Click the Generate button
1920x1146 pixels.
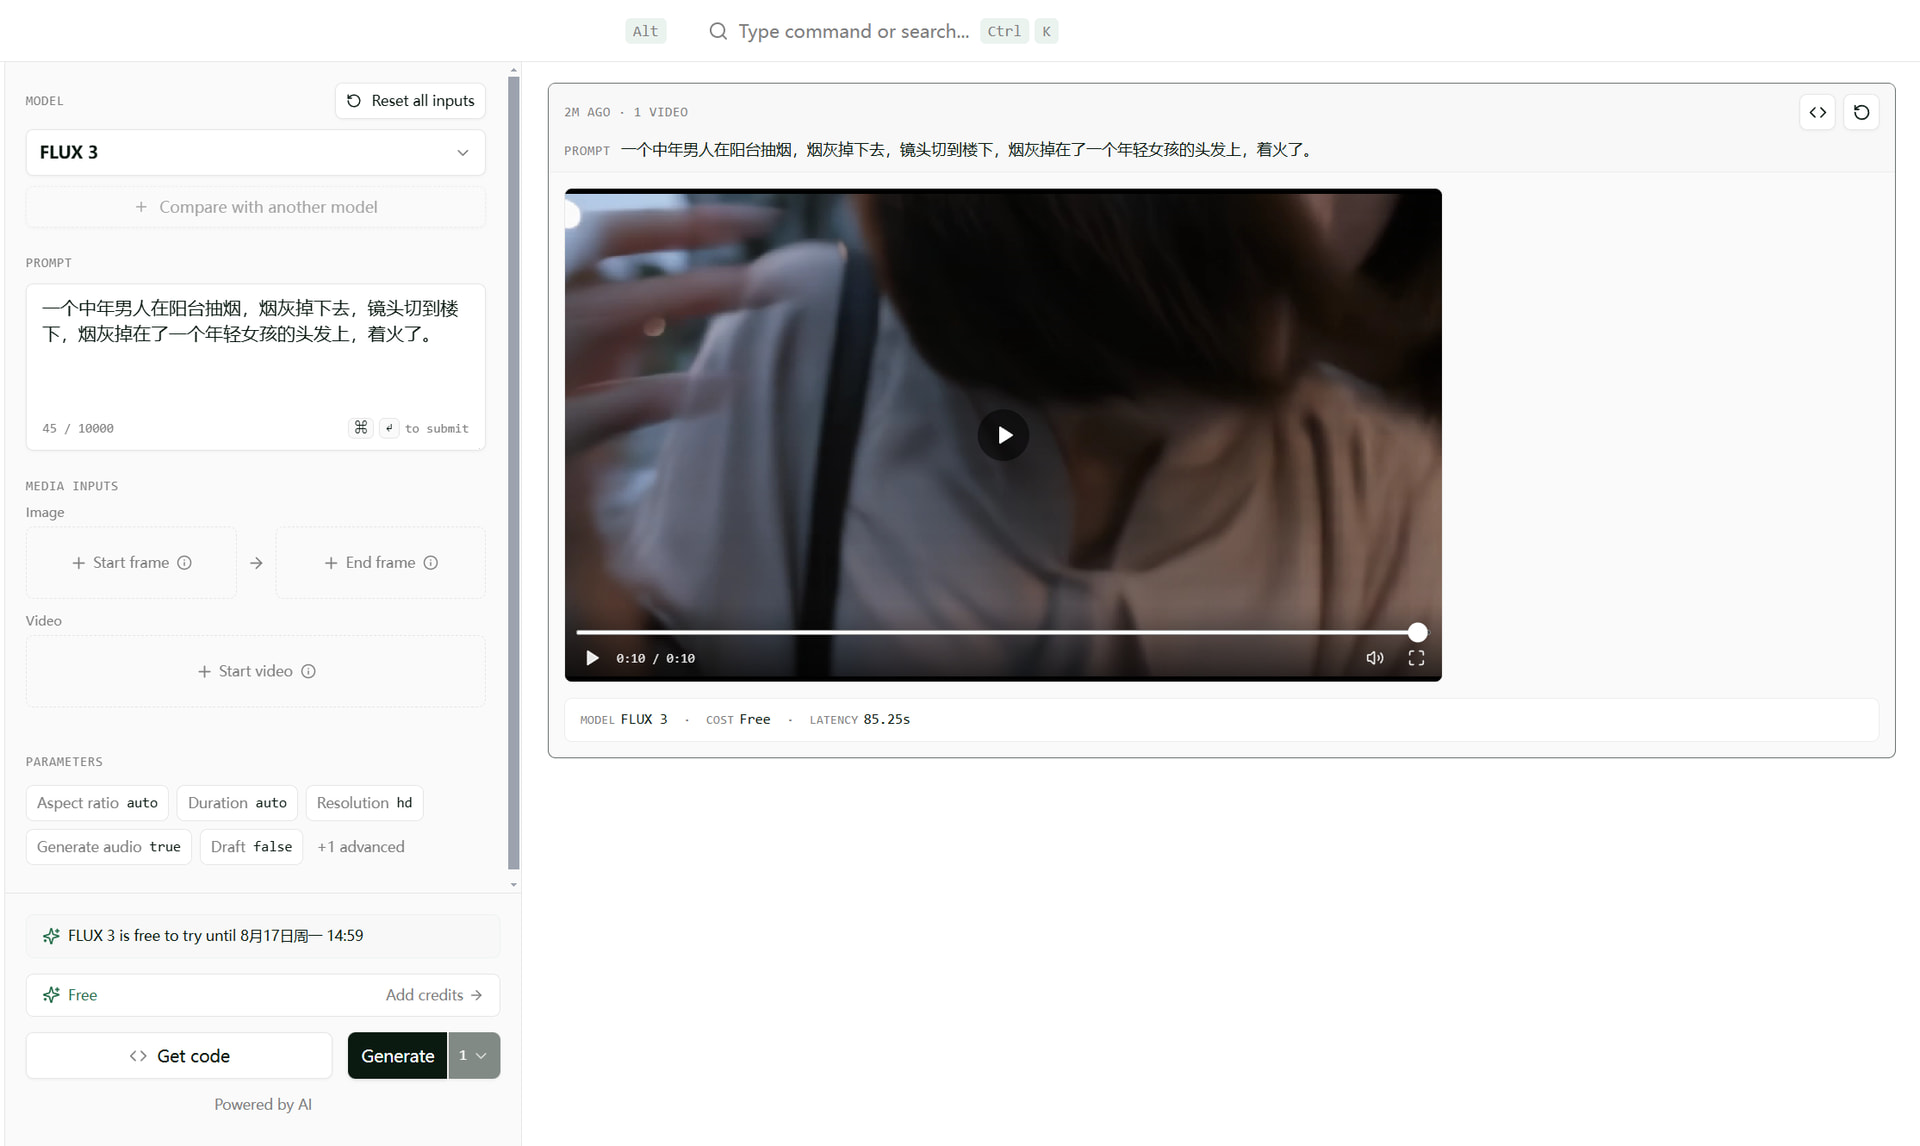click(397, 1055)
